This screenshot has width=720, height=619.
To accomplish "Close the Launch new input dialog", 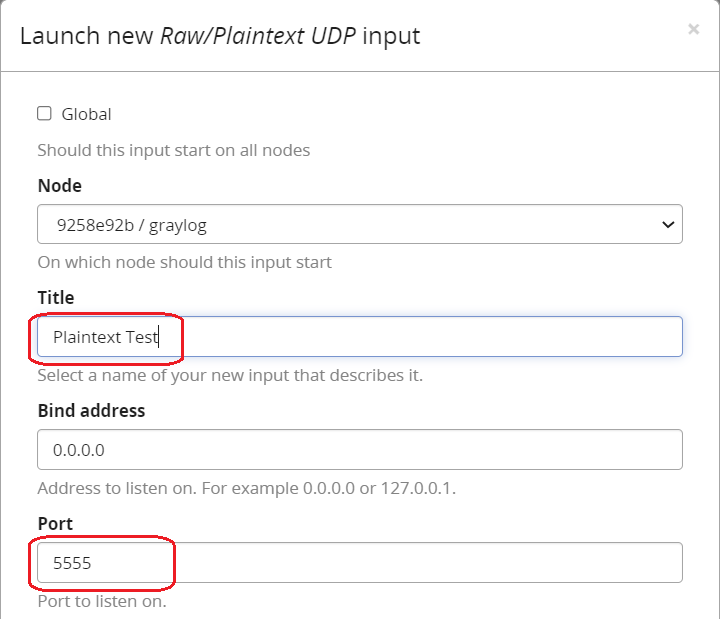I will 693,29.
